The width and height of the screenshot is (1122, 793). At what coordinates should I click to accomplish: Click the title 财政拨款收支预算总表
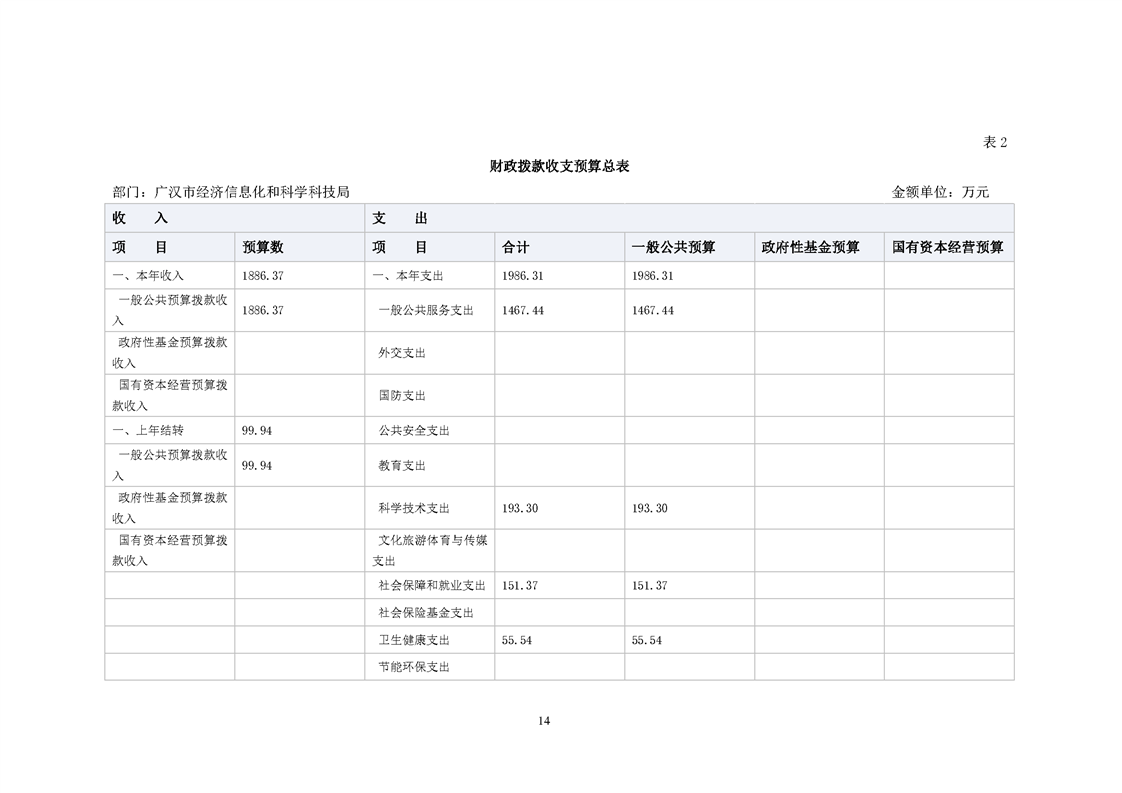click(559, 166)
